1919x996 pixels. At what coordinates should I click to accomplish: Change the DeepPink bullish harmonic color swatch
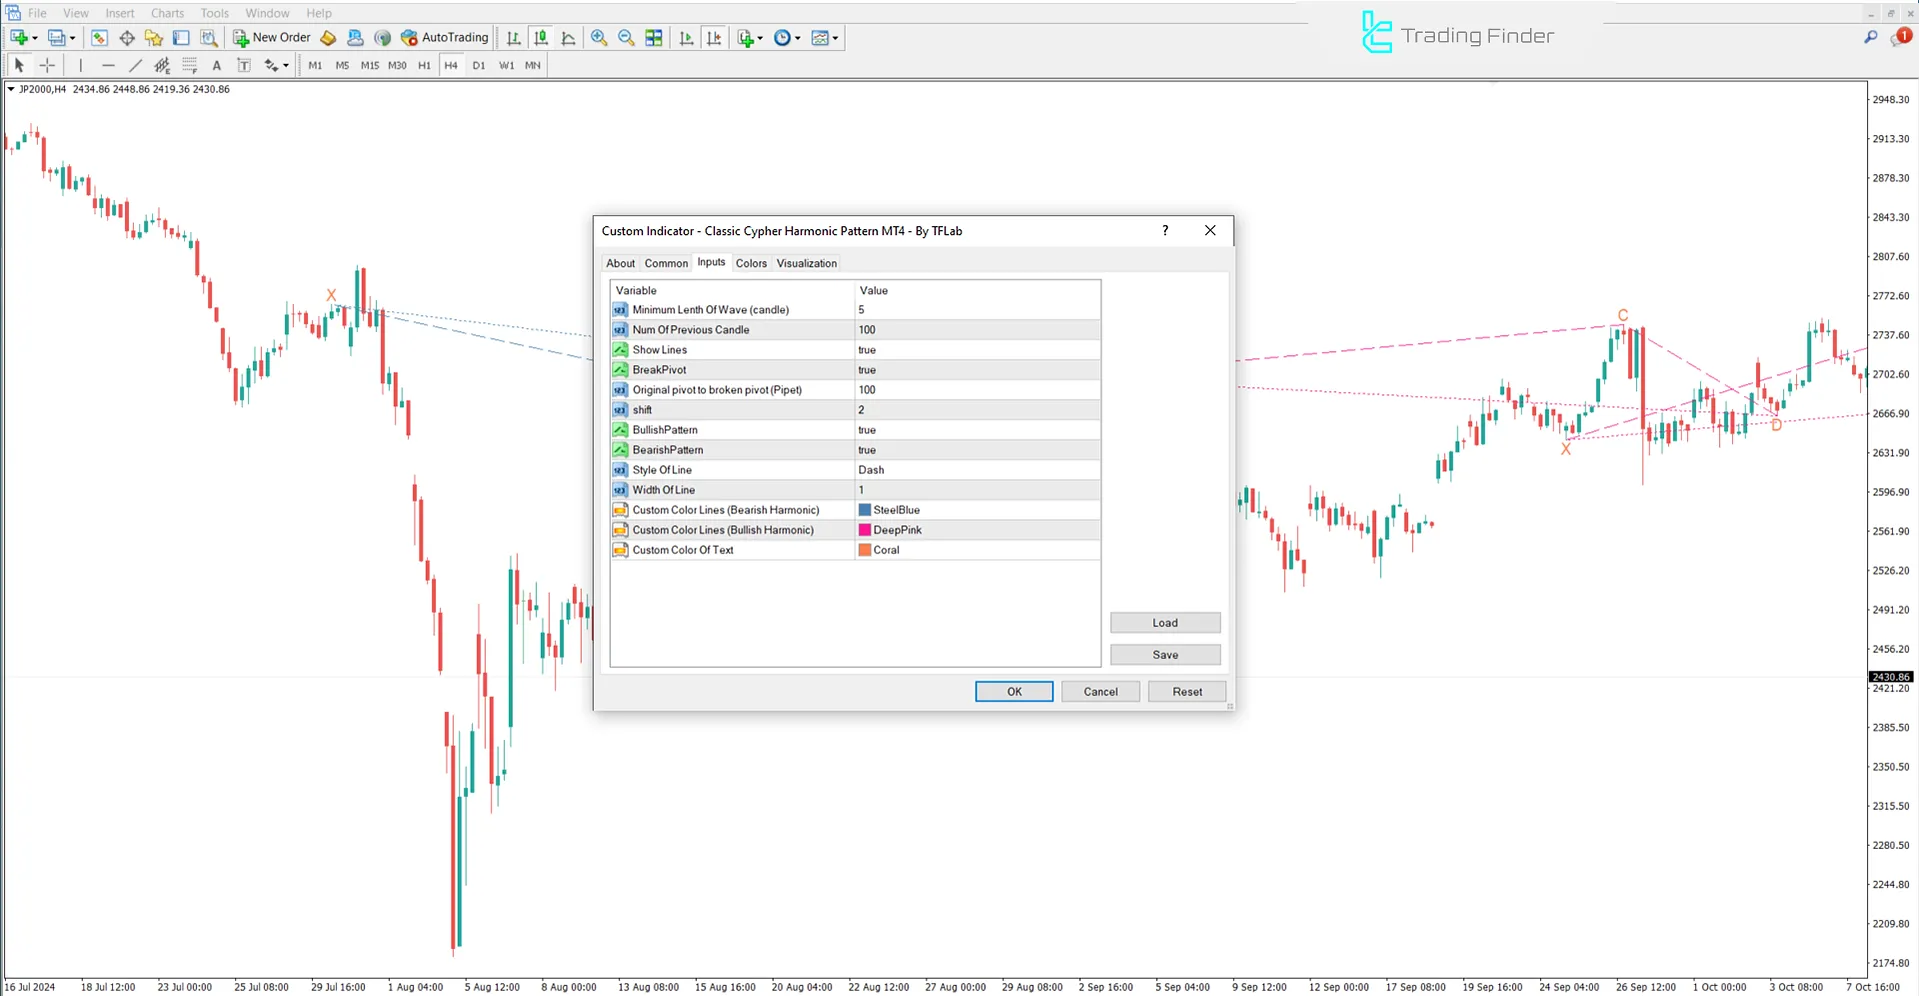click(864, 529)
